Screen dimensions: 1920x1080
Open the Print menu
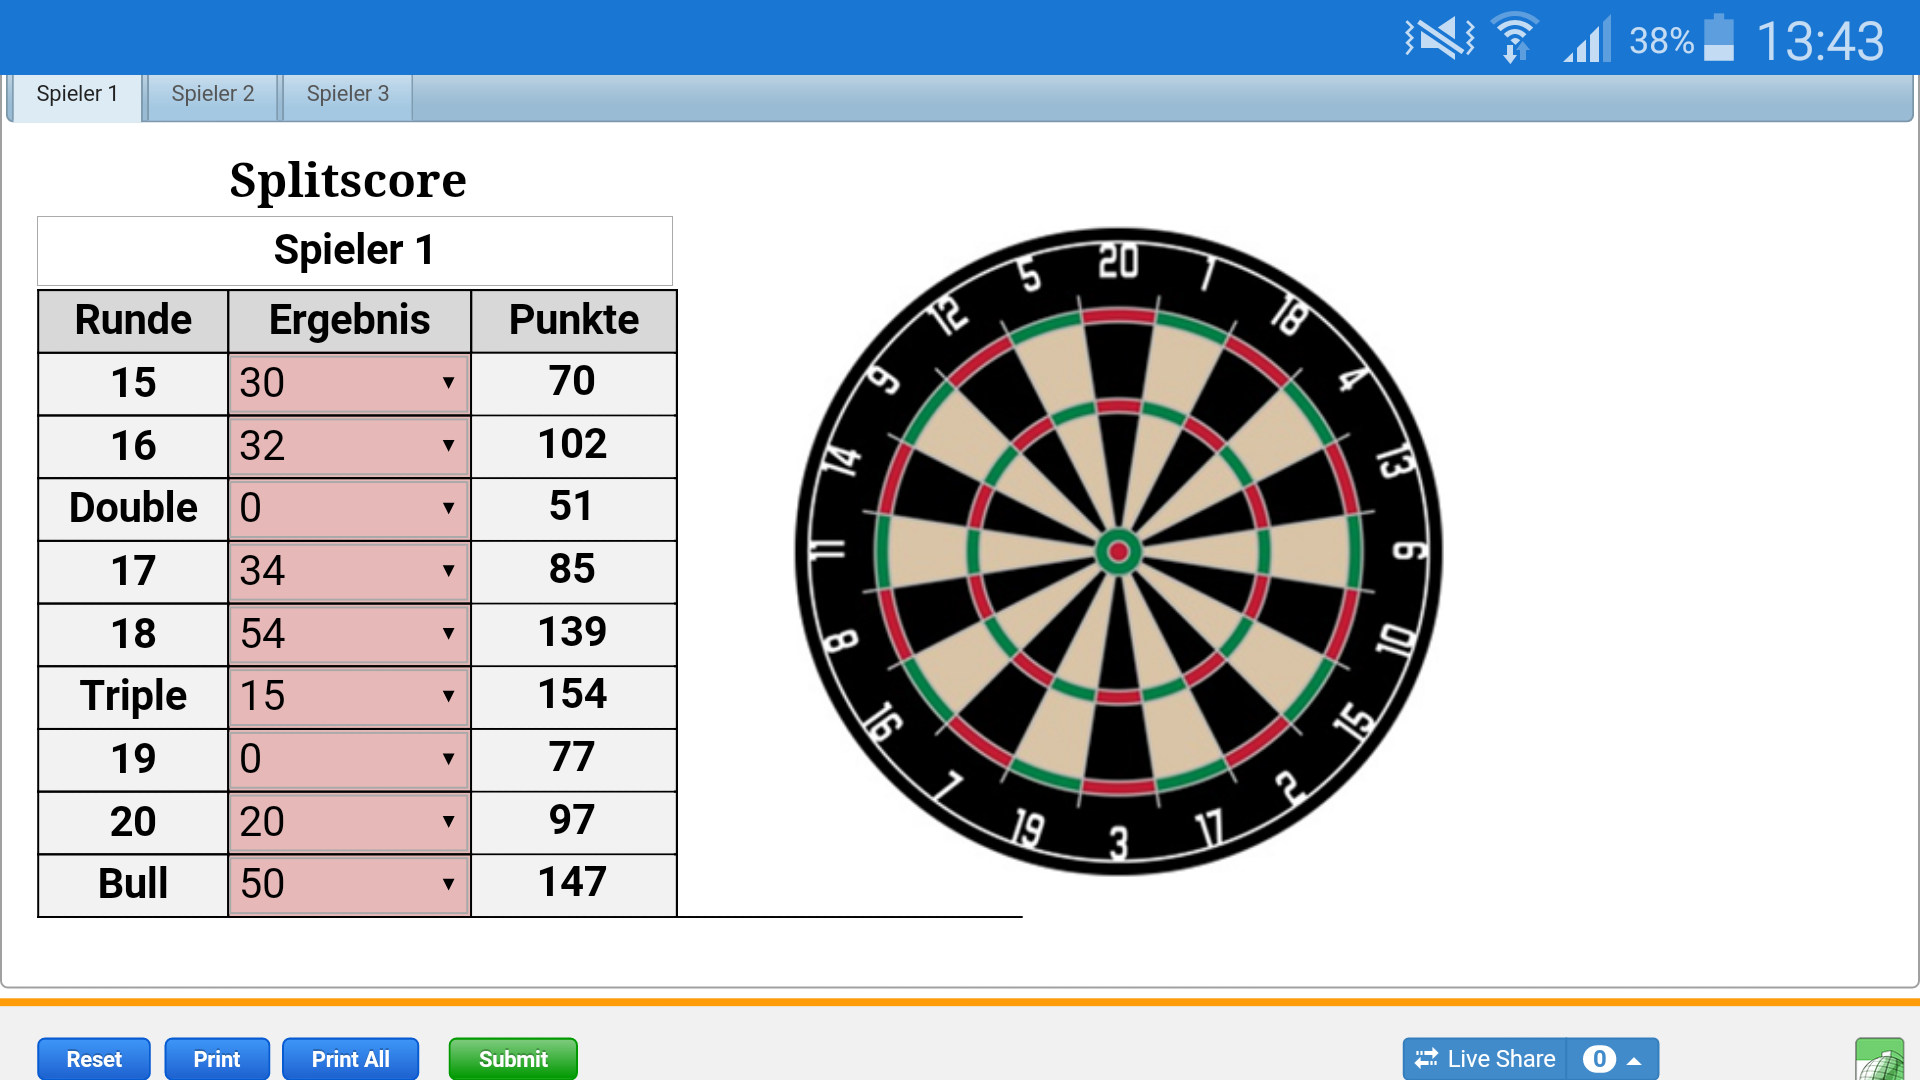(215, 1058)
